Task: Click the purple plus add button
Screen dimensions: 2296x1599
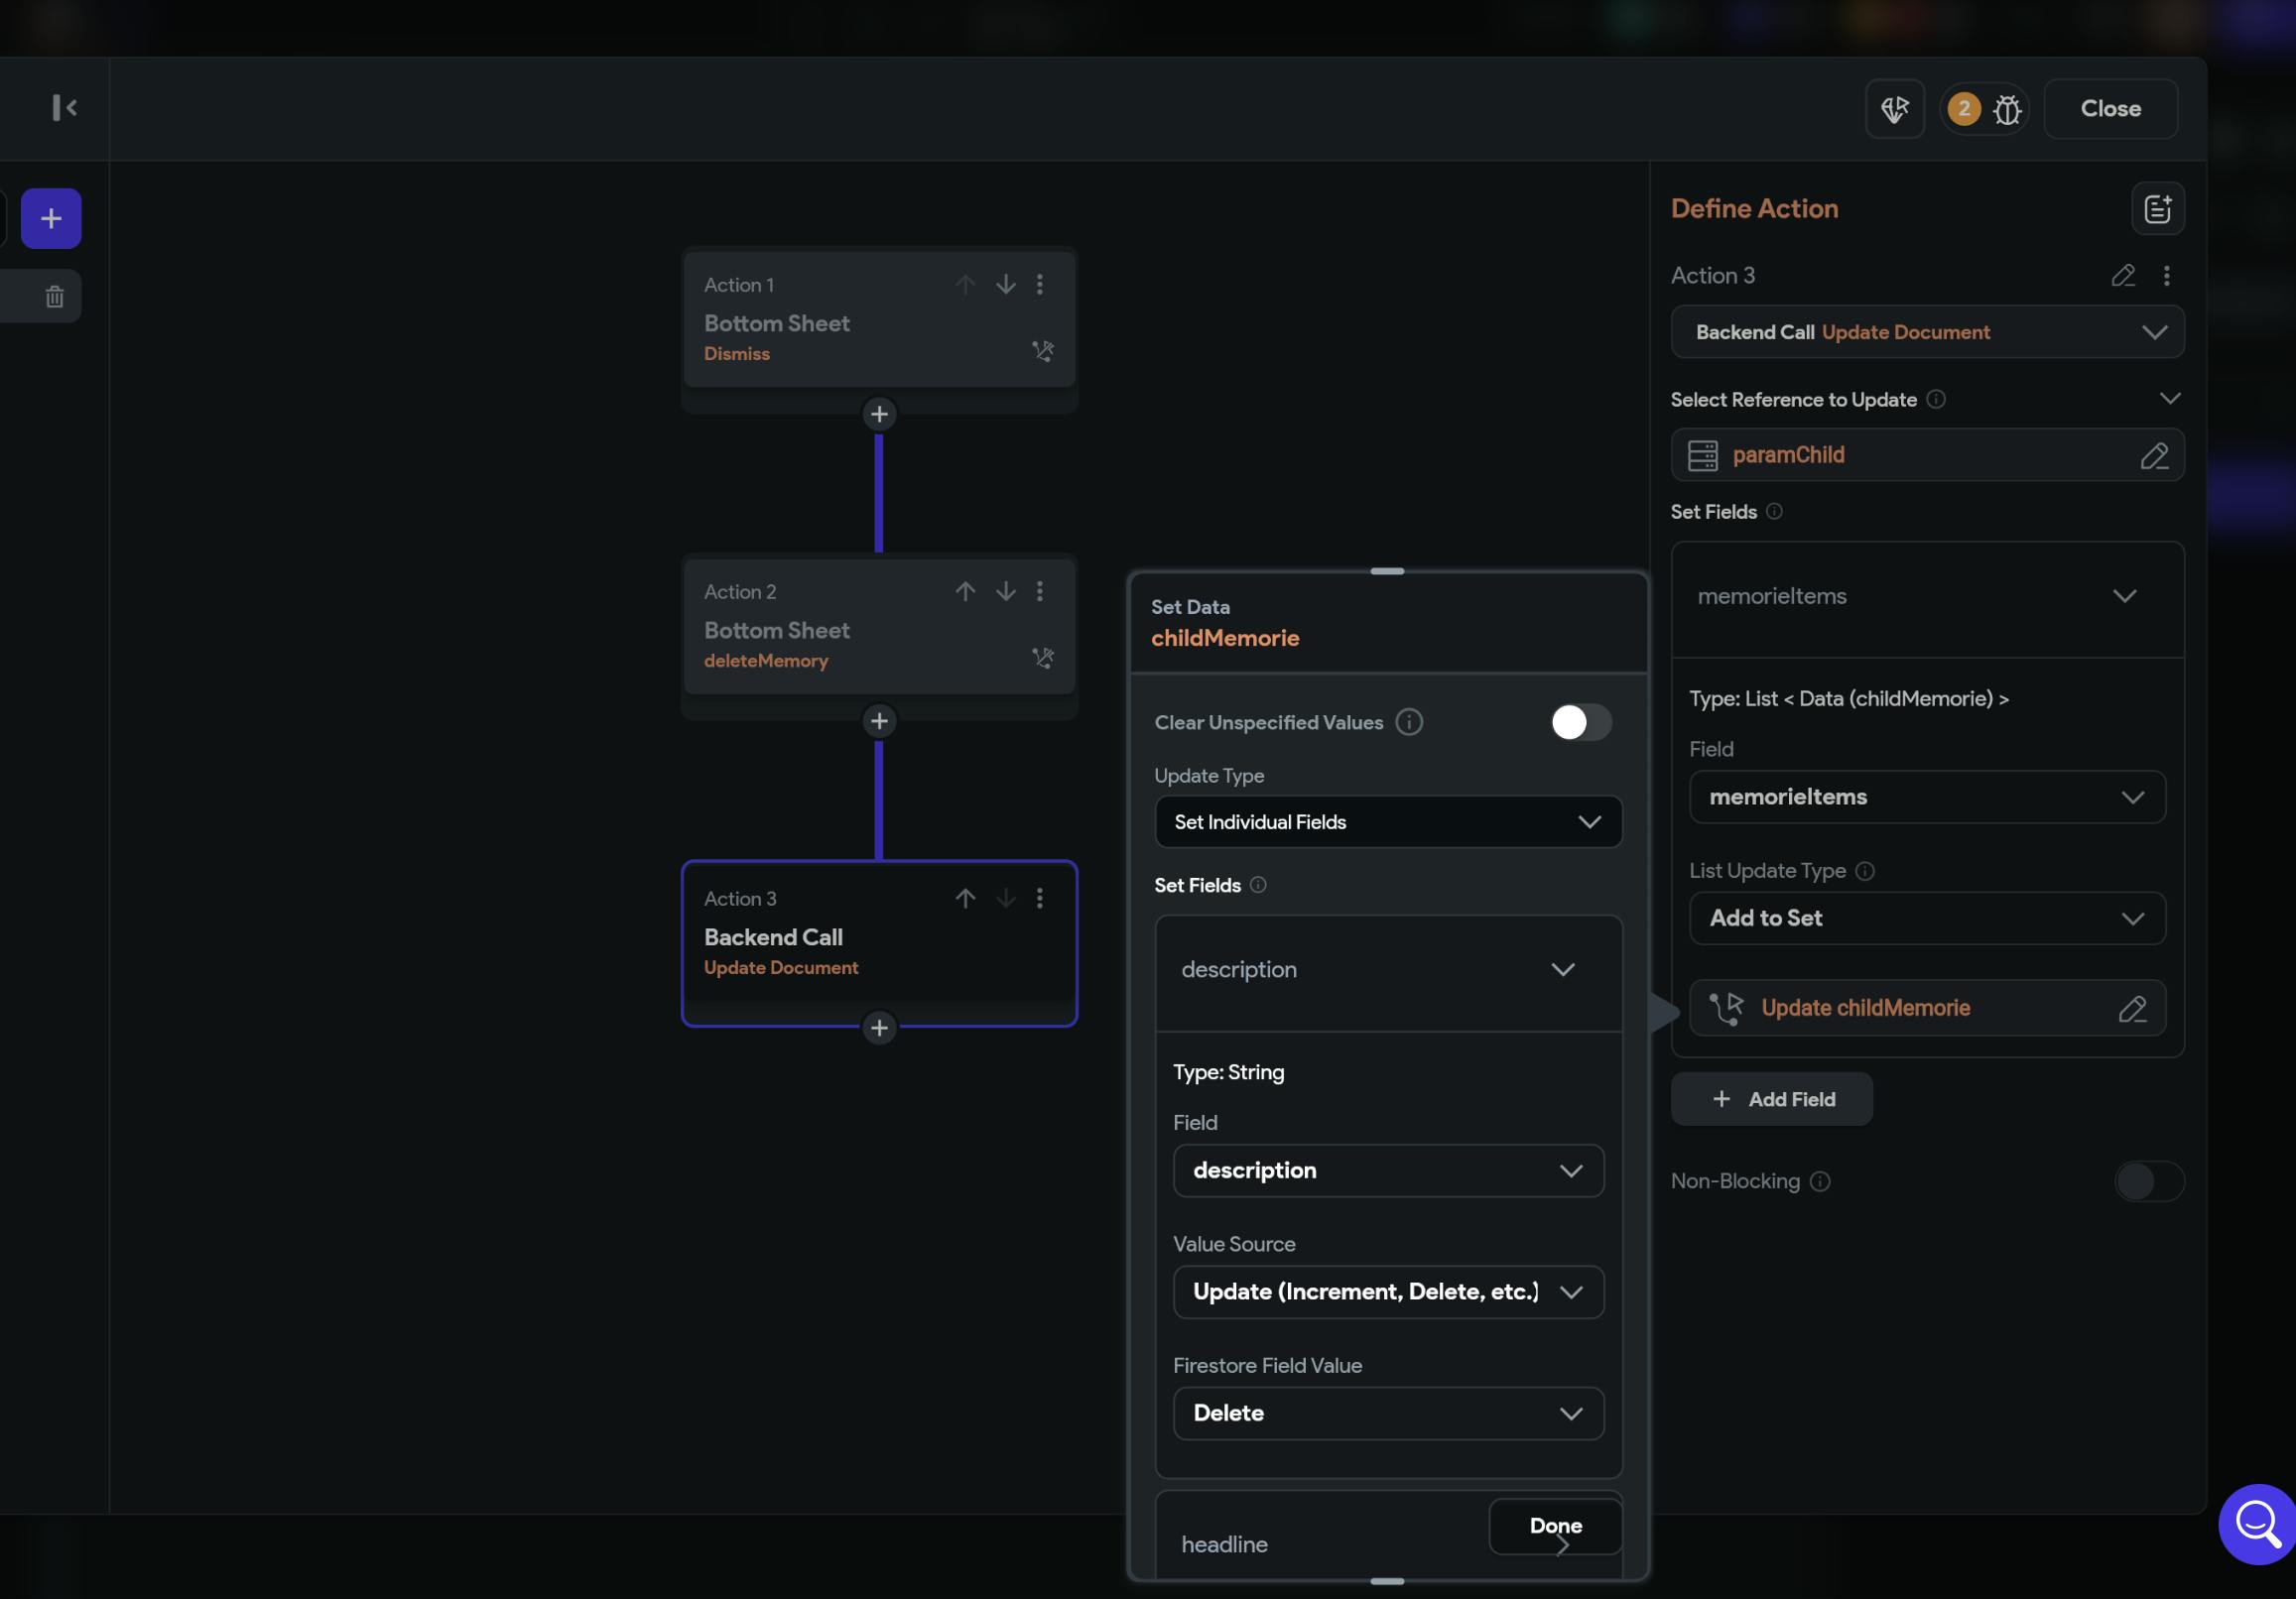Action: point(51,218)
